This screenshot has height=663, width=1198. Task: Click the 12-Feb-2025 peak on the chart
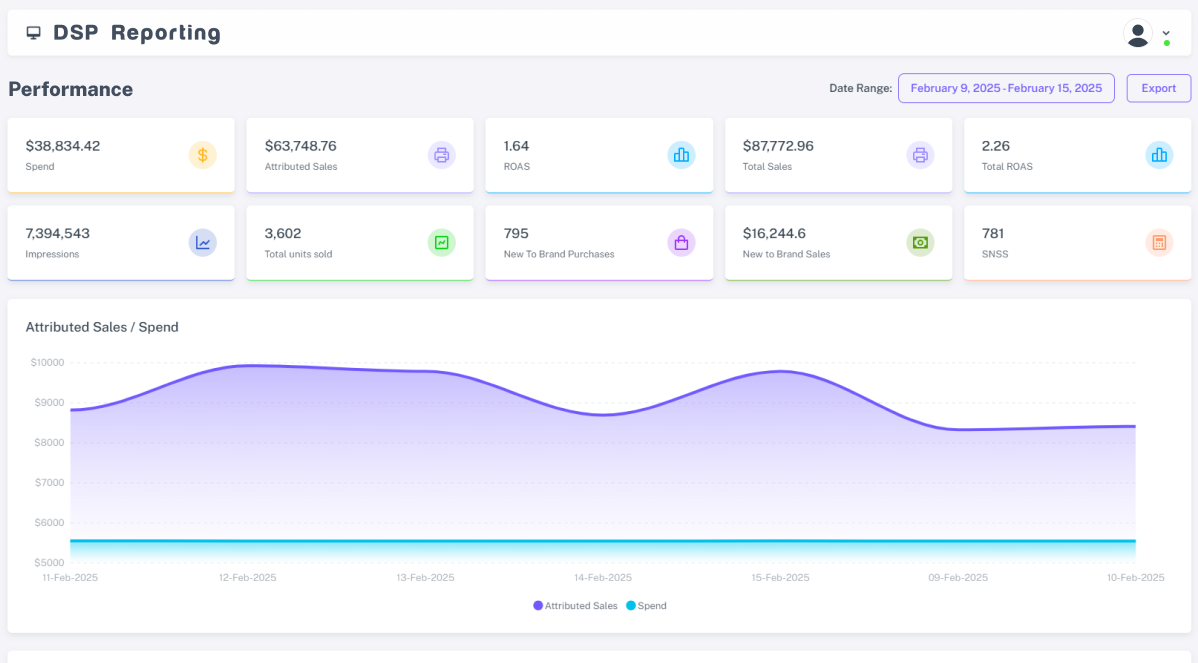click(x=248, y=366)
